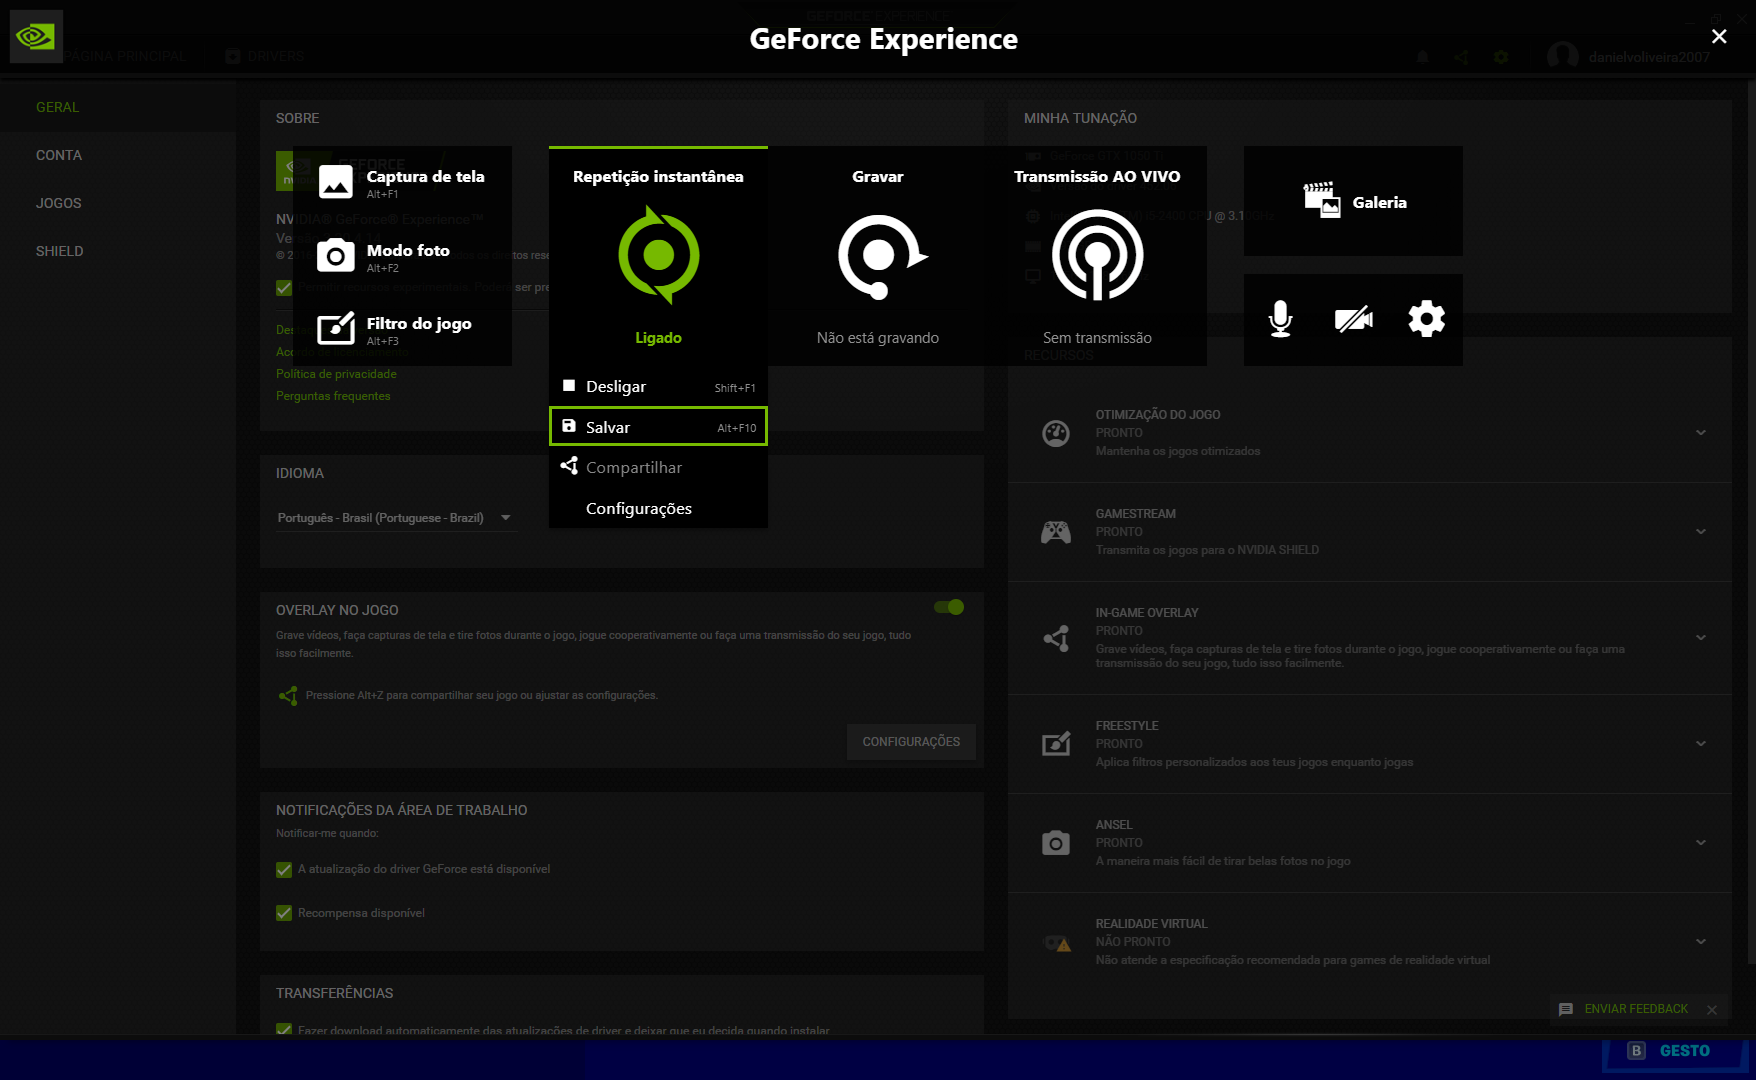The image size is (1756, 1080).
Task: Open the Transmissão AO VIVO broadcast icon
Action: click(x=1097, y=255)
